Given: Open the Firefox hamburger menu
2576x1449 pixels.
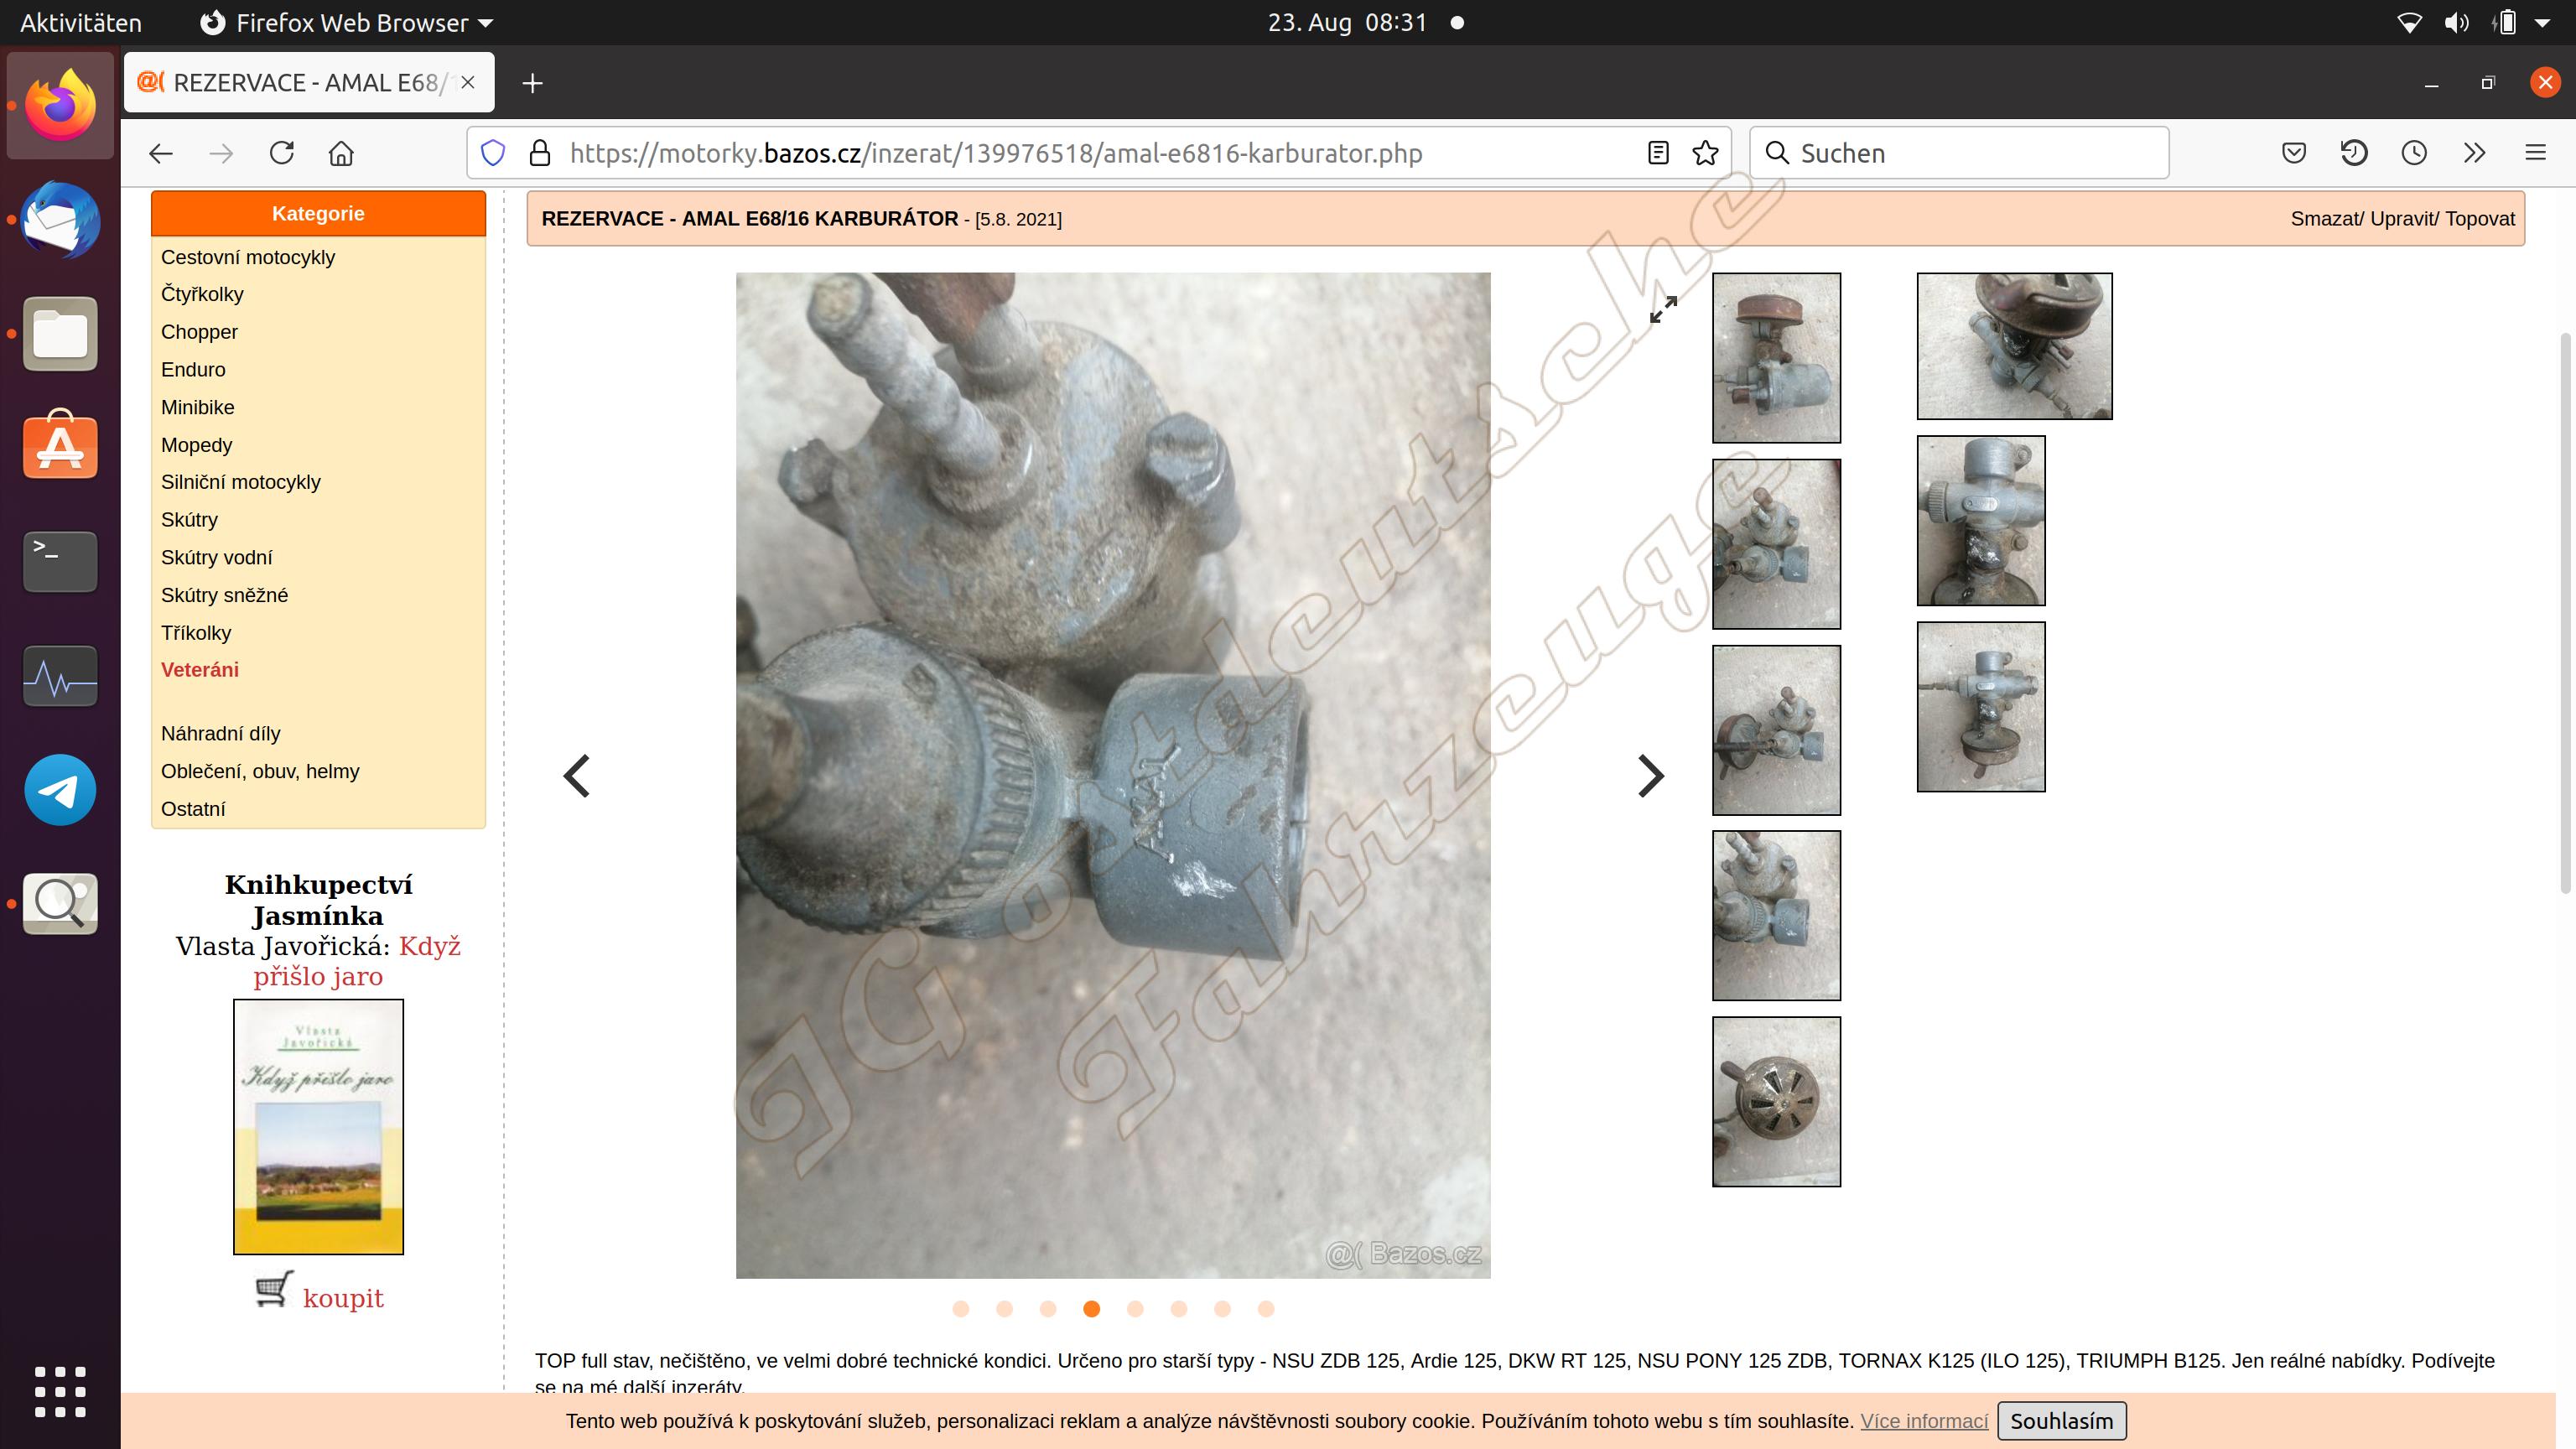Looking at the screenshot, I should (2535, 153).
